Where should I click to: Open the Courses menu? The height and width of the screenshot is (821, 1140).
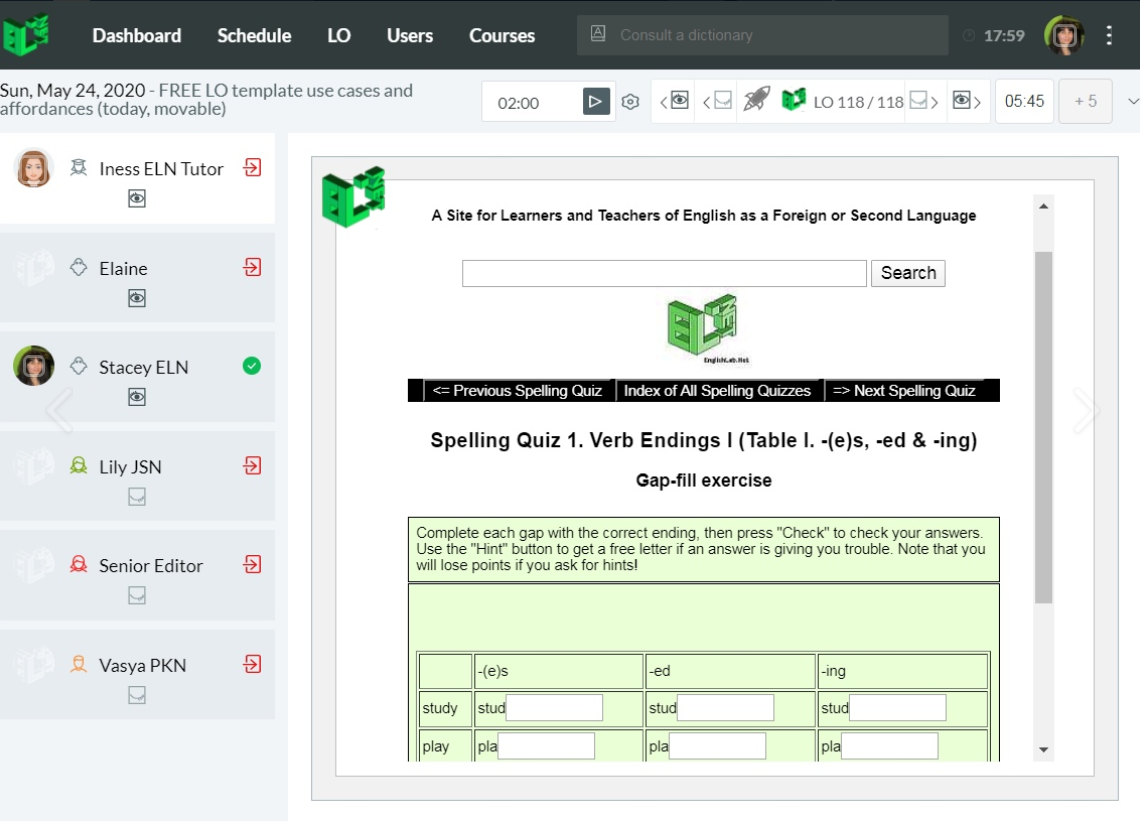coord(502,36)
